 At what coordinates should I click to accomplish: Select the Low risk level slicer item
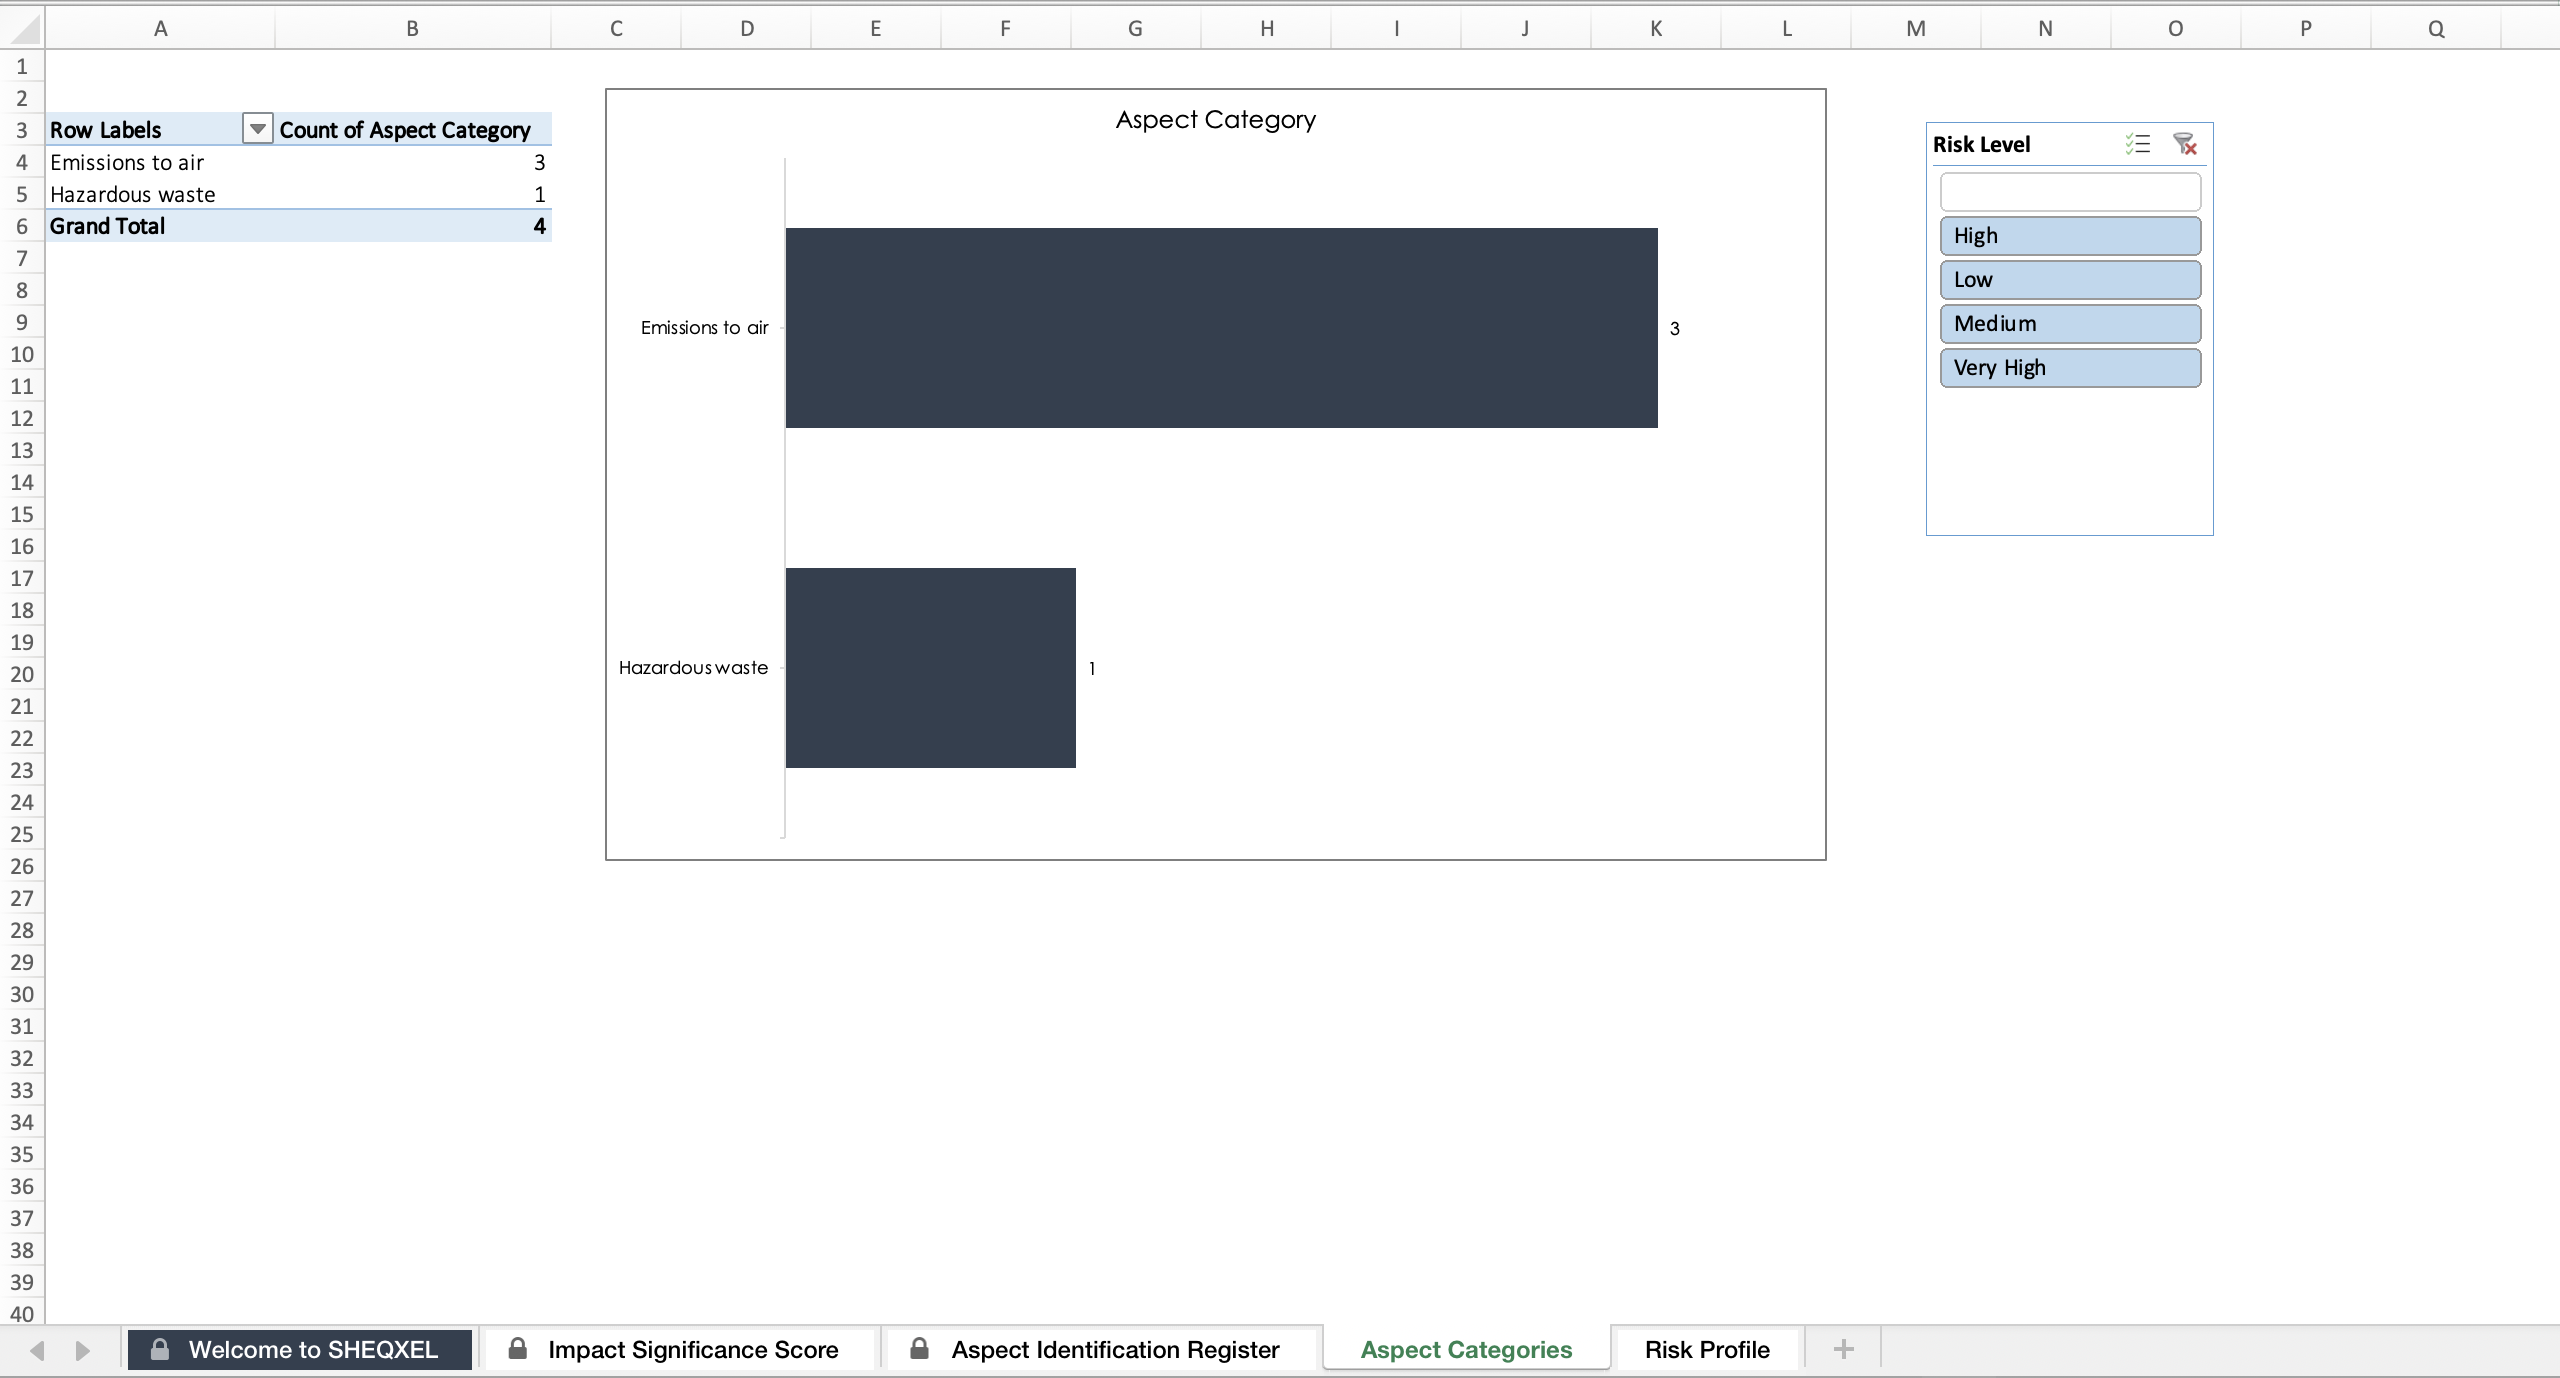tap(2070, 280)
